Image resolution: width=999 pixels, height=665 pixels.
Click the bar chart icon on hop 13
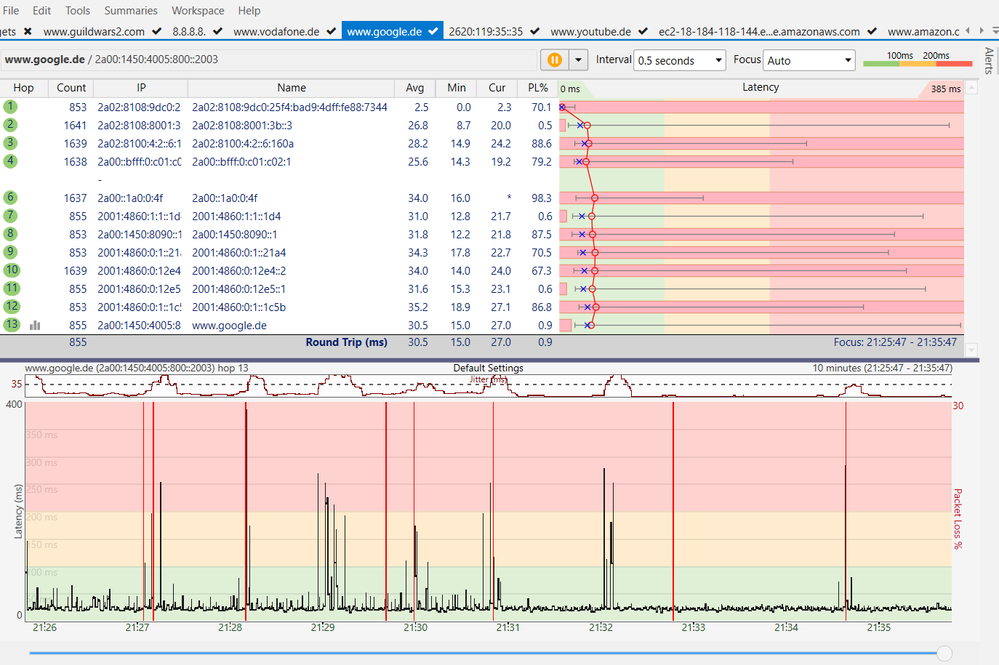pyautogui.click(x=35, y=325)
